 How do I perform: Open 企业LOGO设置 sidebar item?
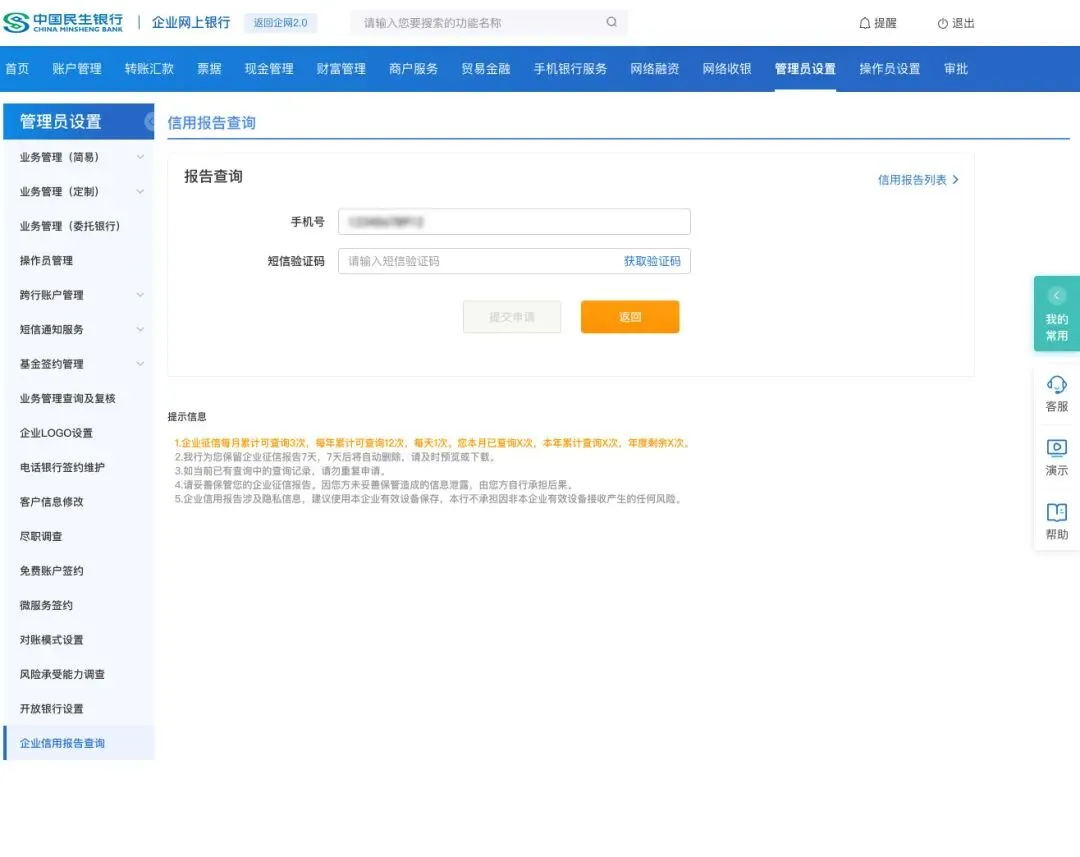pos(79,433)
